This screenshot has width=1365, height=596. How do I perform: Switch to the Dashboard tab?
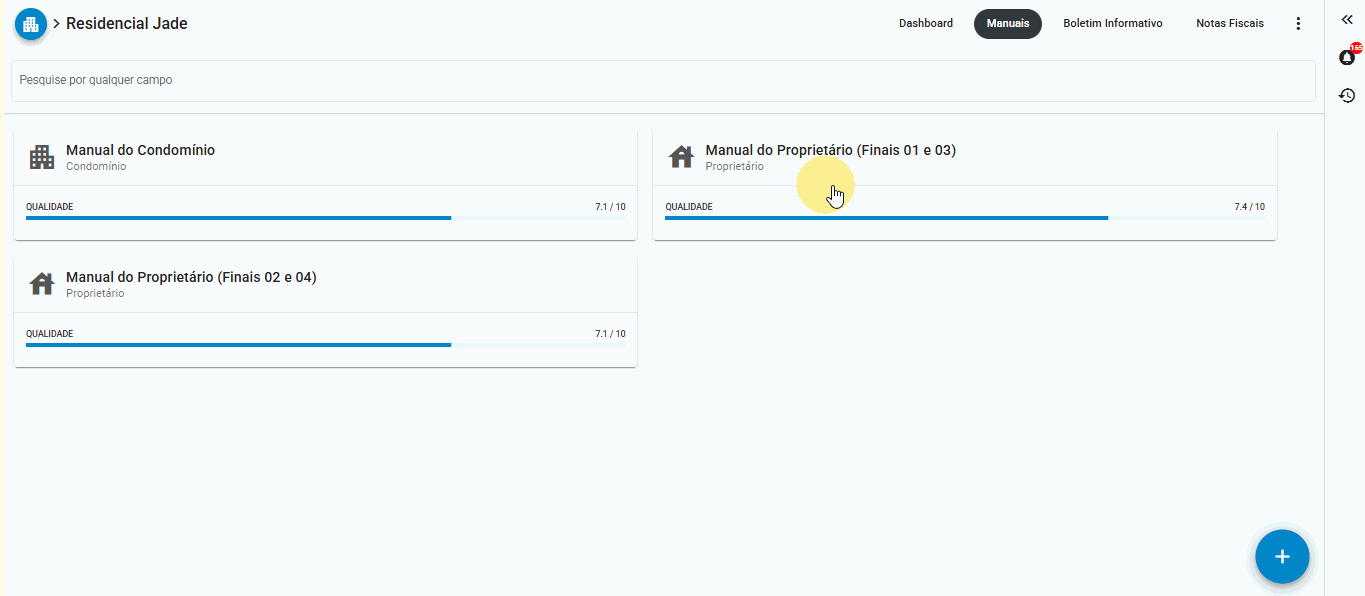point(925,24)
